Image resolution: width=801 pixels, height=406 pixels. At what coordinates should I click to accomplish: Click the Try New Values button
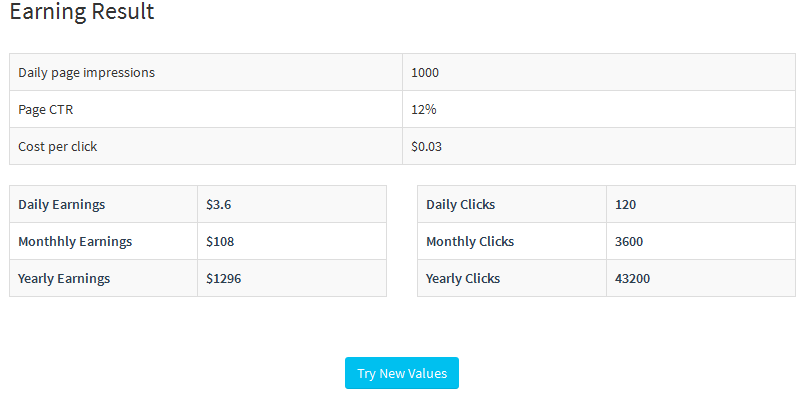point(402,373)
